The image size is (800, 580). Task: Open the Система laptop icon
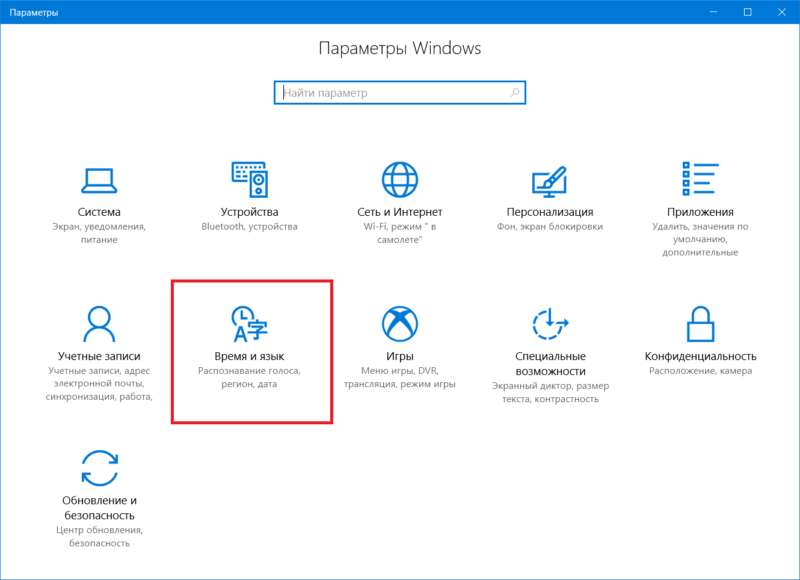[x=99, y=181]
